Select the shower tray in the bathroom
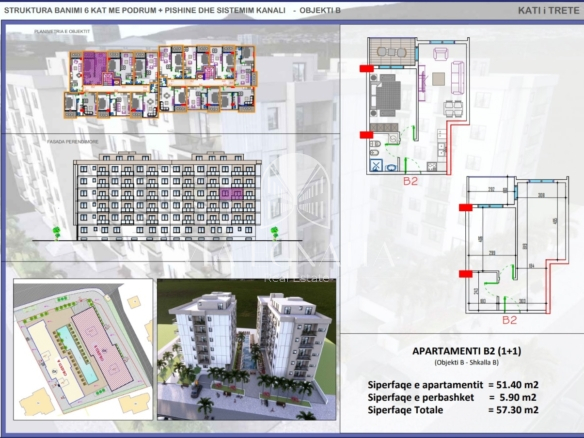 (376, 165)
